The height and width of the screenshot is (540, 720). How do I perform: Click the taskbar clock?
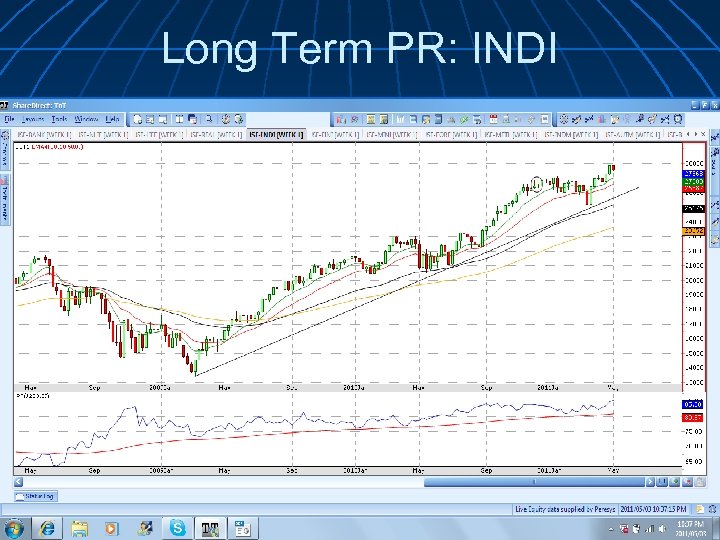[x=690, y=529]
